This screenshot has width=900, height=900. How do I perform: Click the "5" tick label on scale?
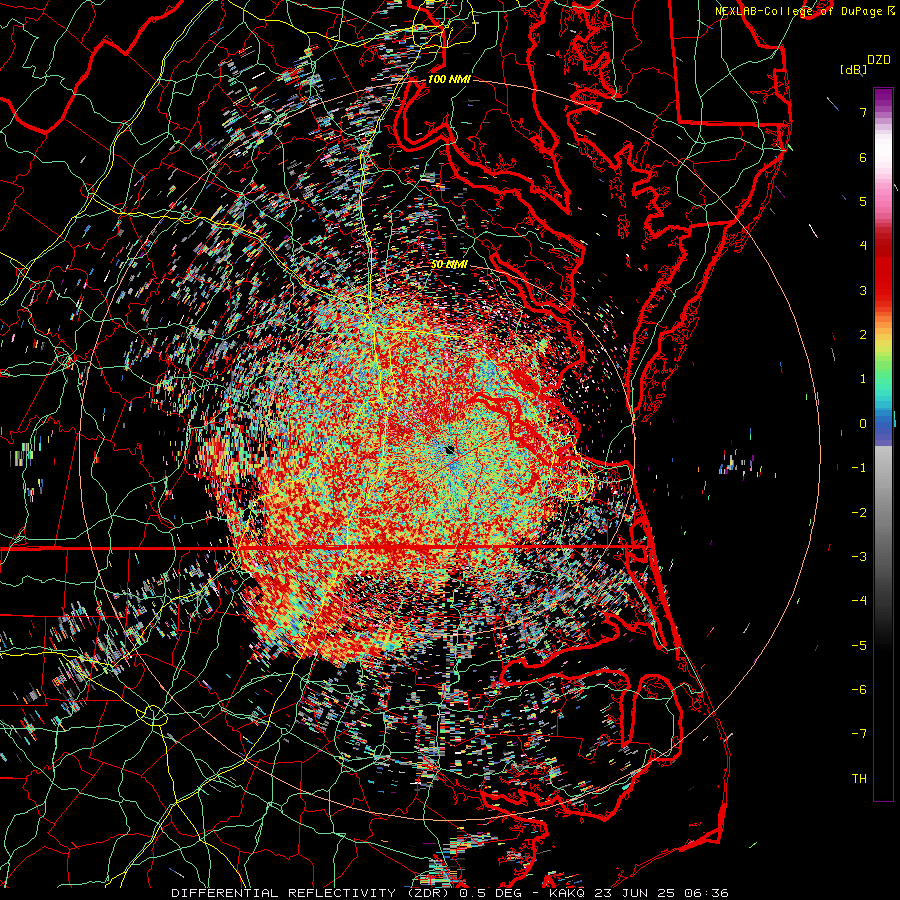863,201
